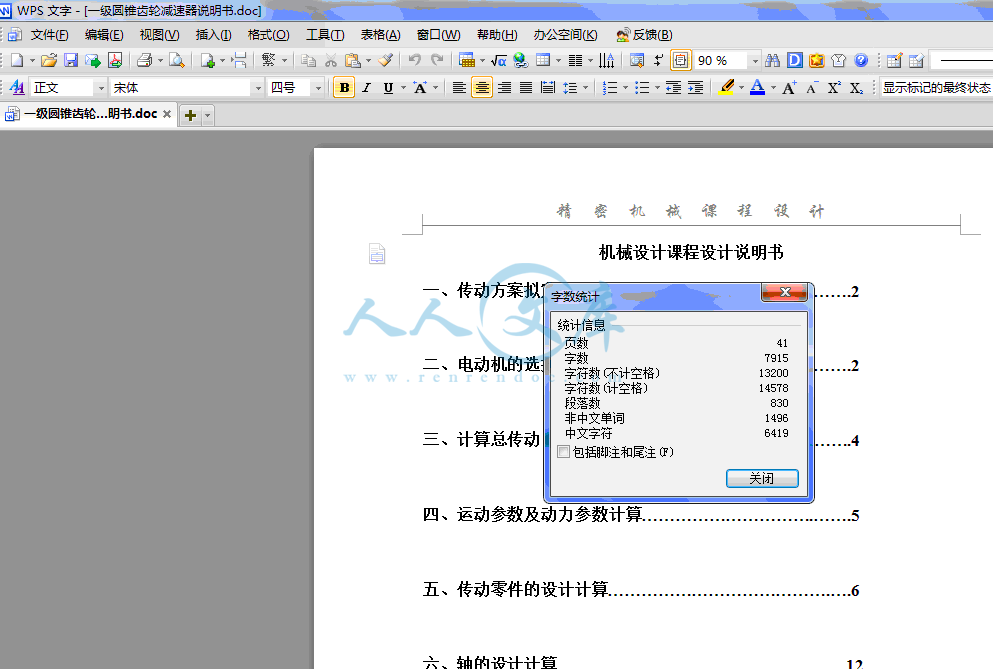The image size is (993, 669).
Task: Click the sort columns icon
Action: pos(607,60)
